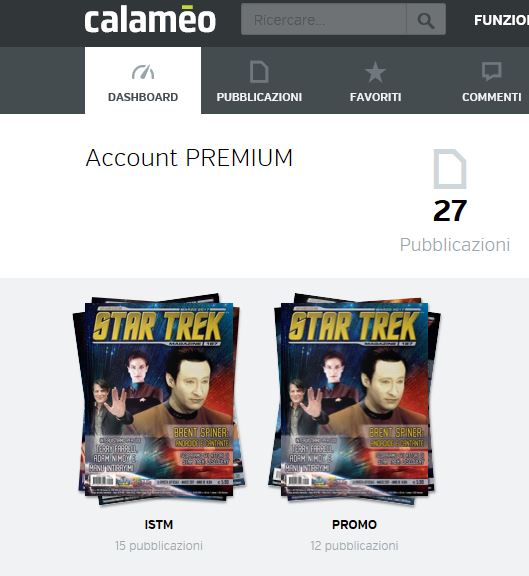Click the Calaméo logo
This screenshot has height=576, width=529.
150,19
